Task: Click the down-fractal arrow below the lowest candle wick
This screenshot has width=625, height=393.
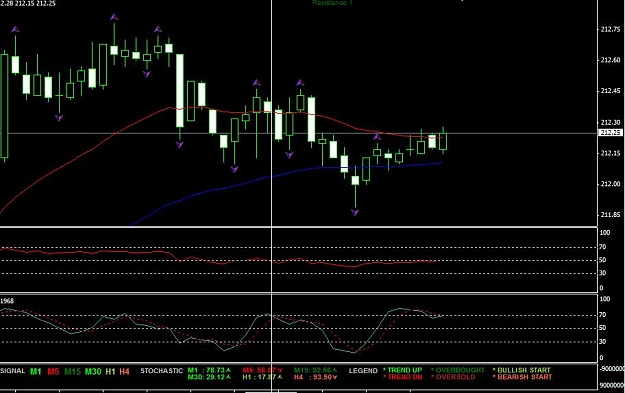Action: coord(355,212)
